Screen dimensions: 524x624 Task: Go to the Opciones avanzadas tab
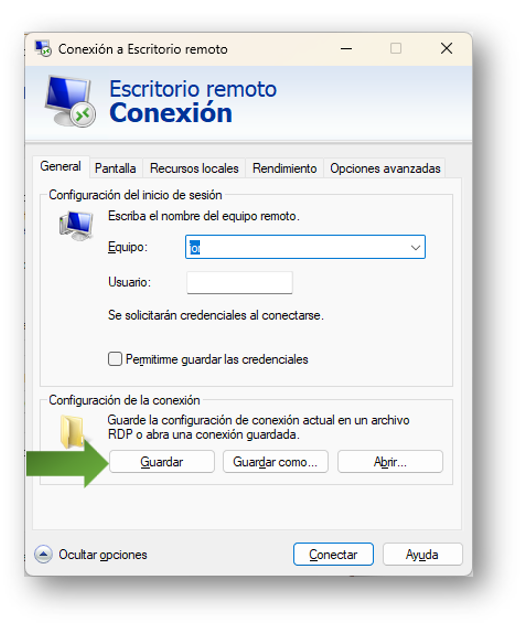point(385,168)
